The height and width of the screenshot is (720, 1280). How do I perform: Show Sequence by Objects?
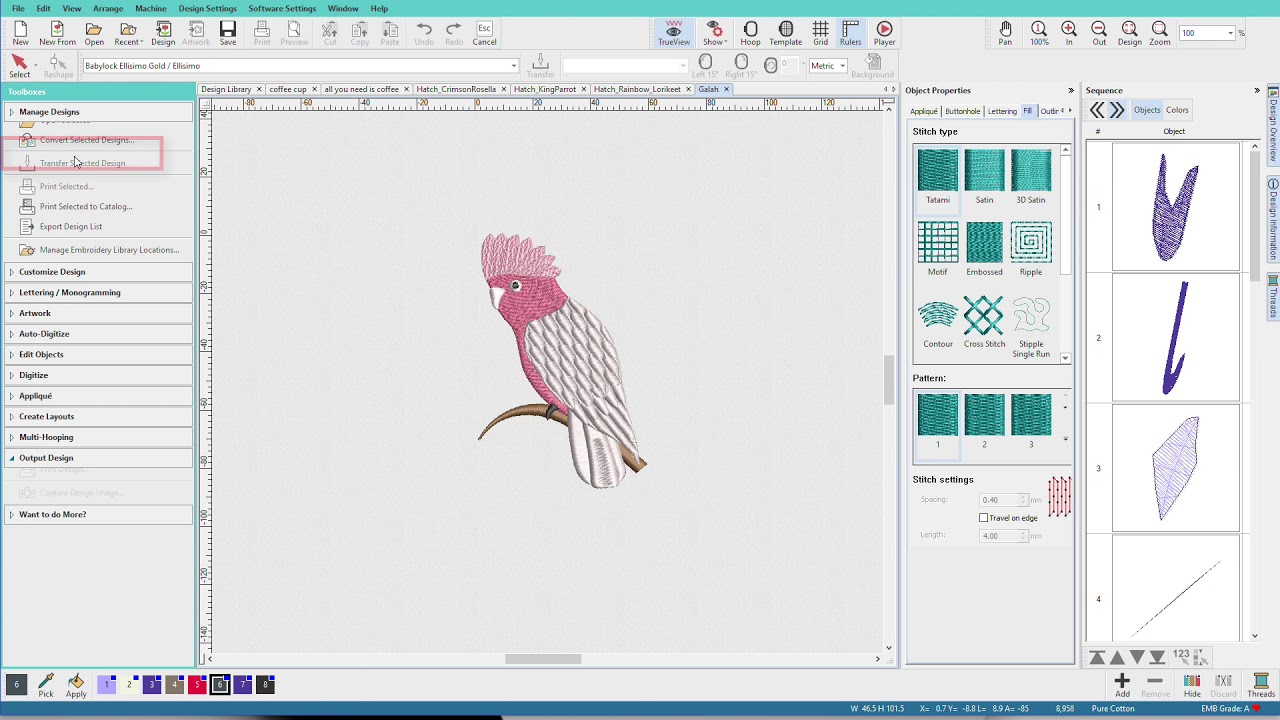tap(1147, 110)
